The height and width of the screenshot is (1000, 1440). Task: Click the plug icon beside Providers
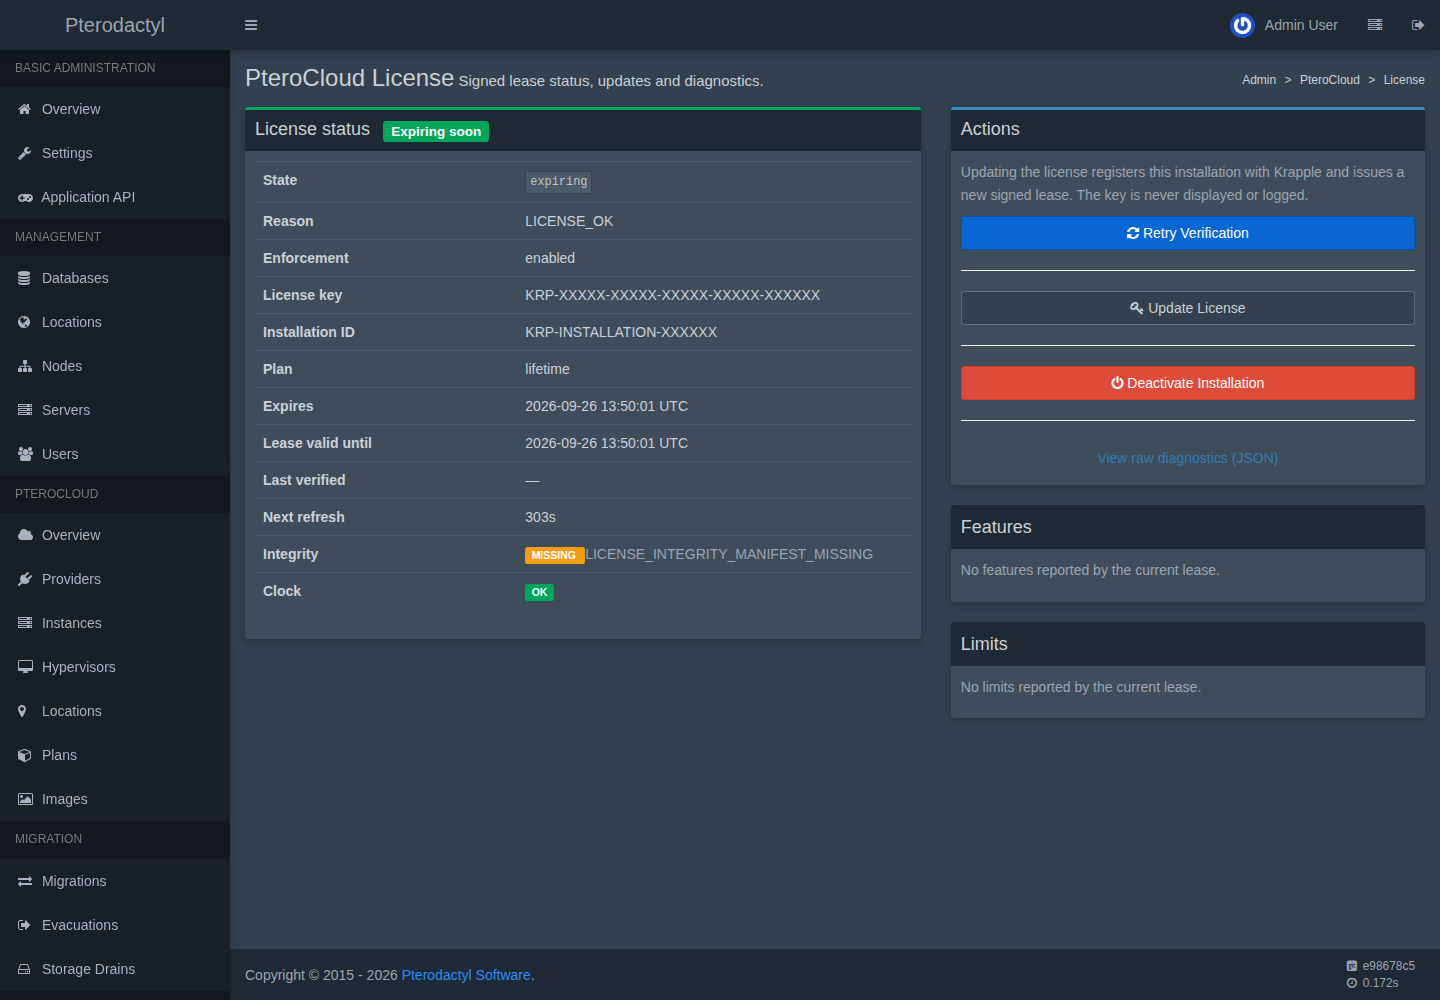(25, 579)
